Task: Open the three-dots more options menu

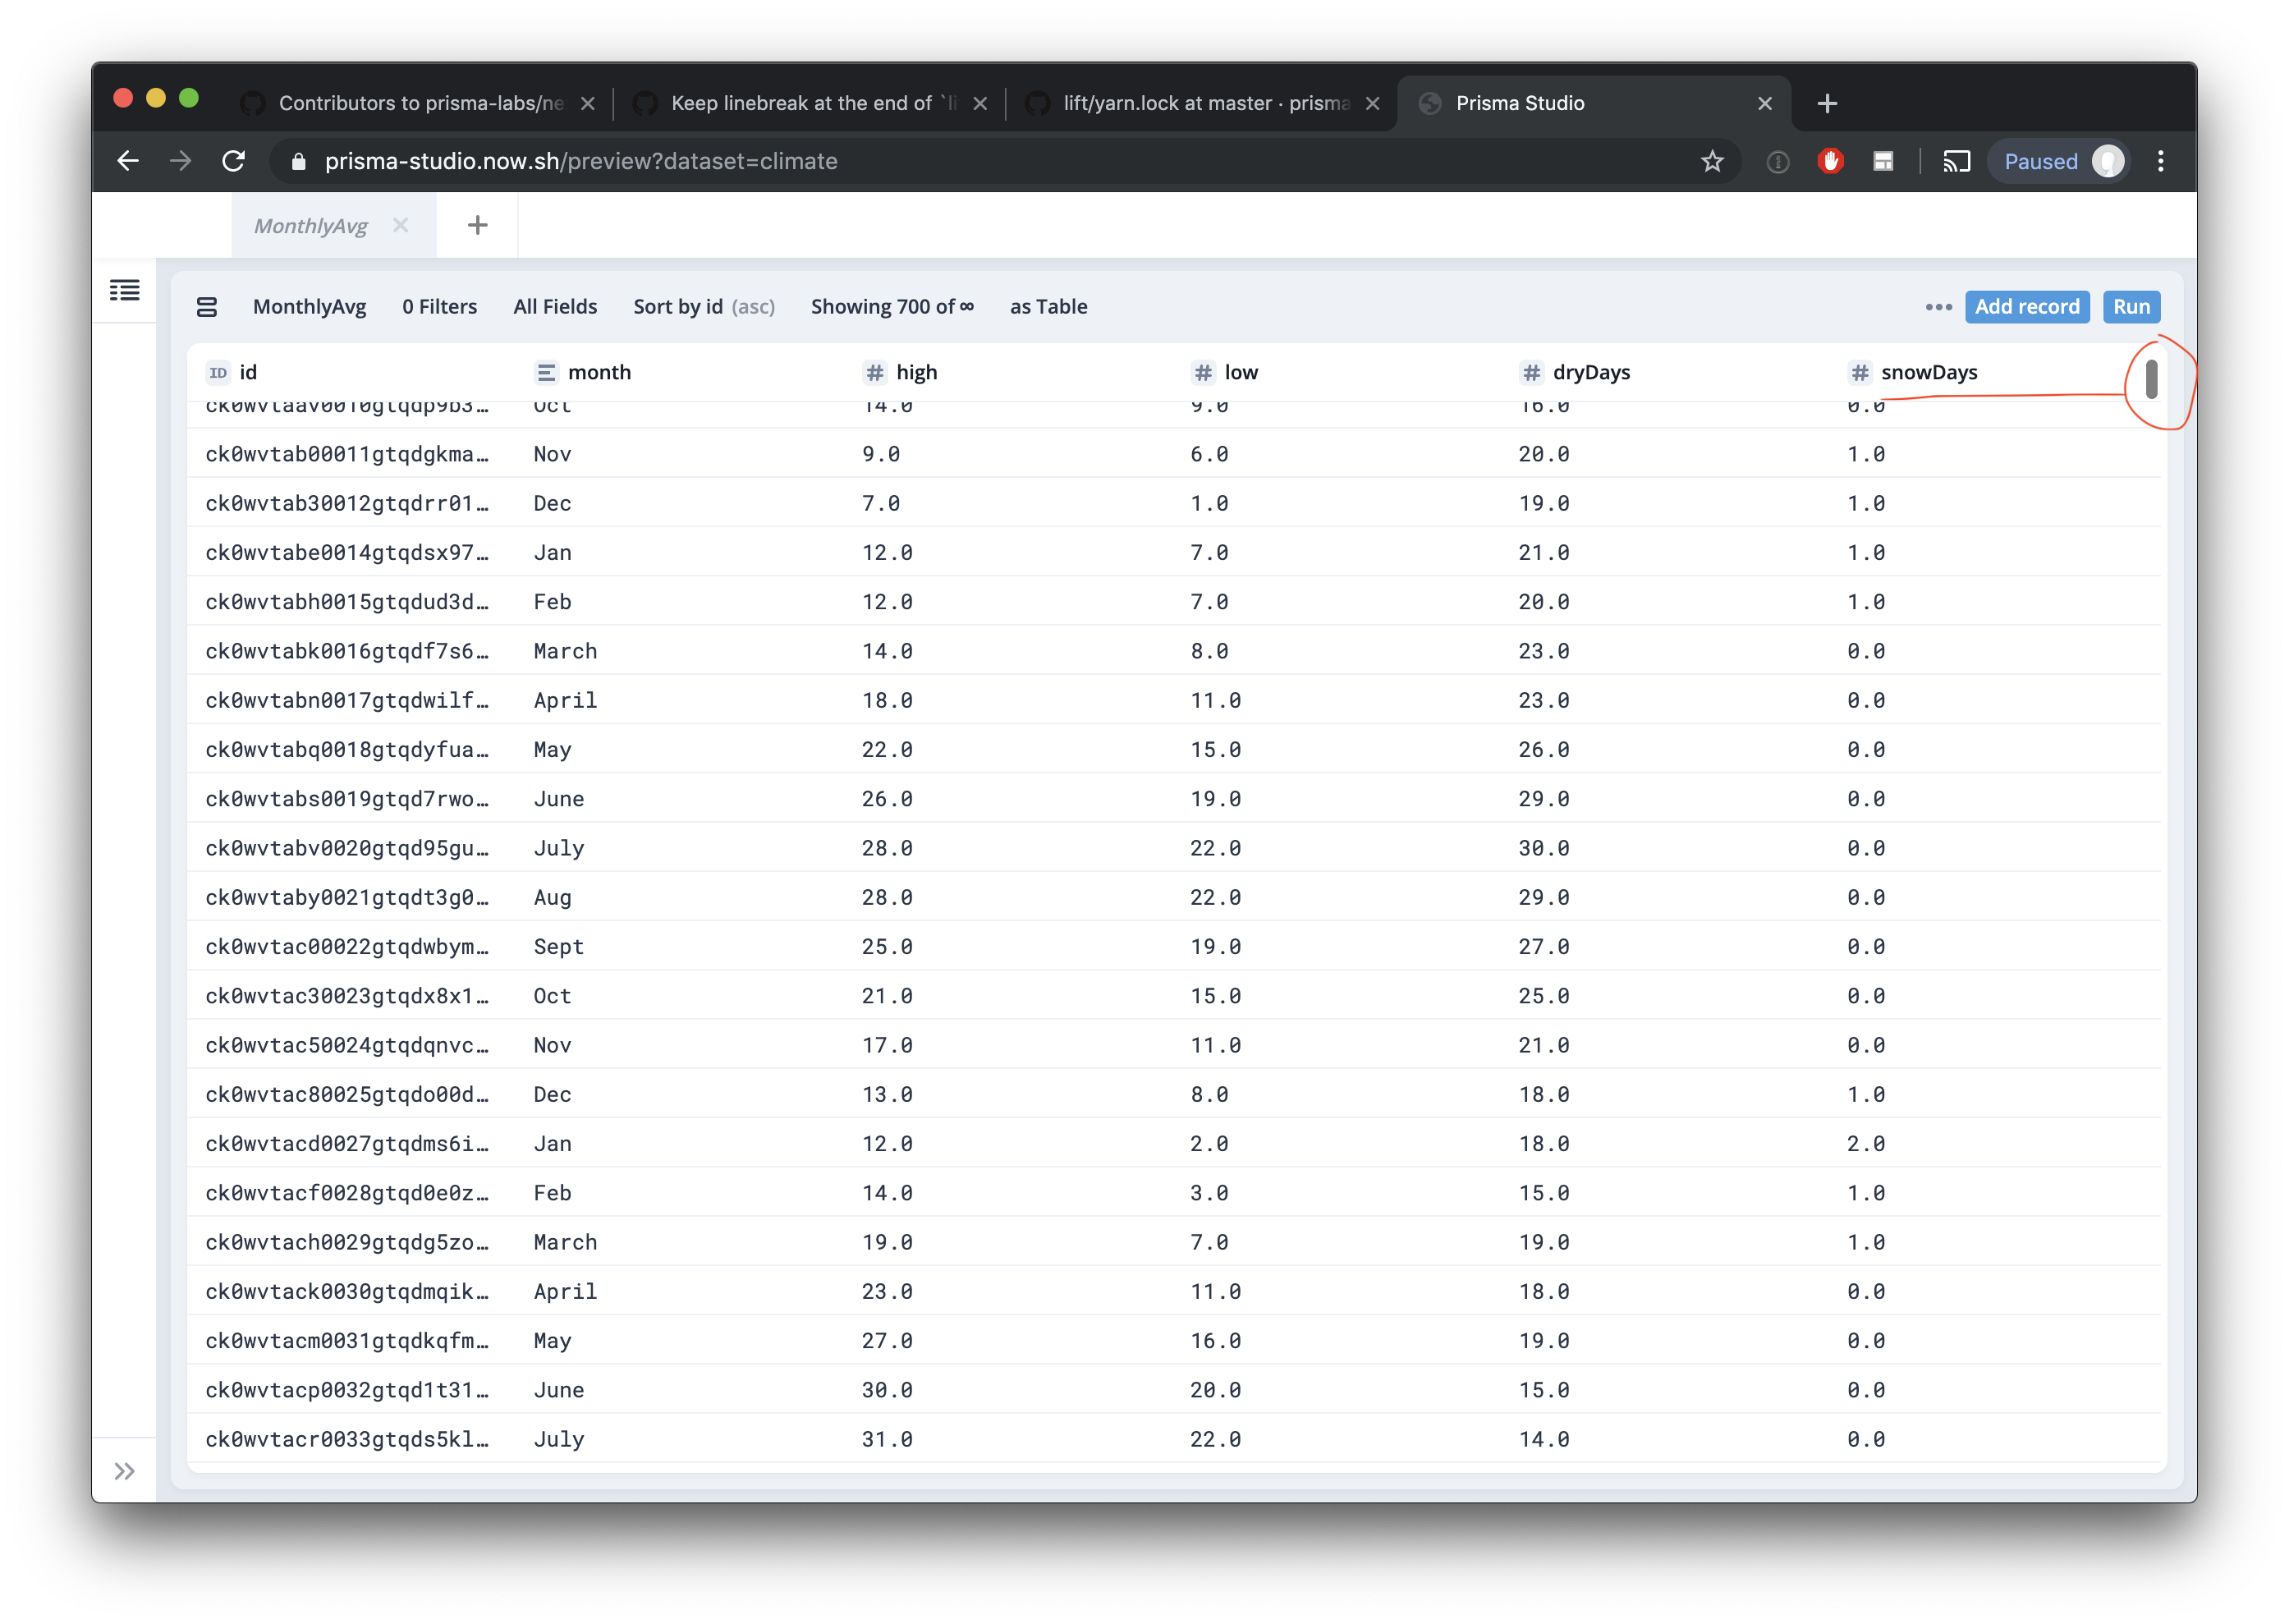Action: [1938, 307]
